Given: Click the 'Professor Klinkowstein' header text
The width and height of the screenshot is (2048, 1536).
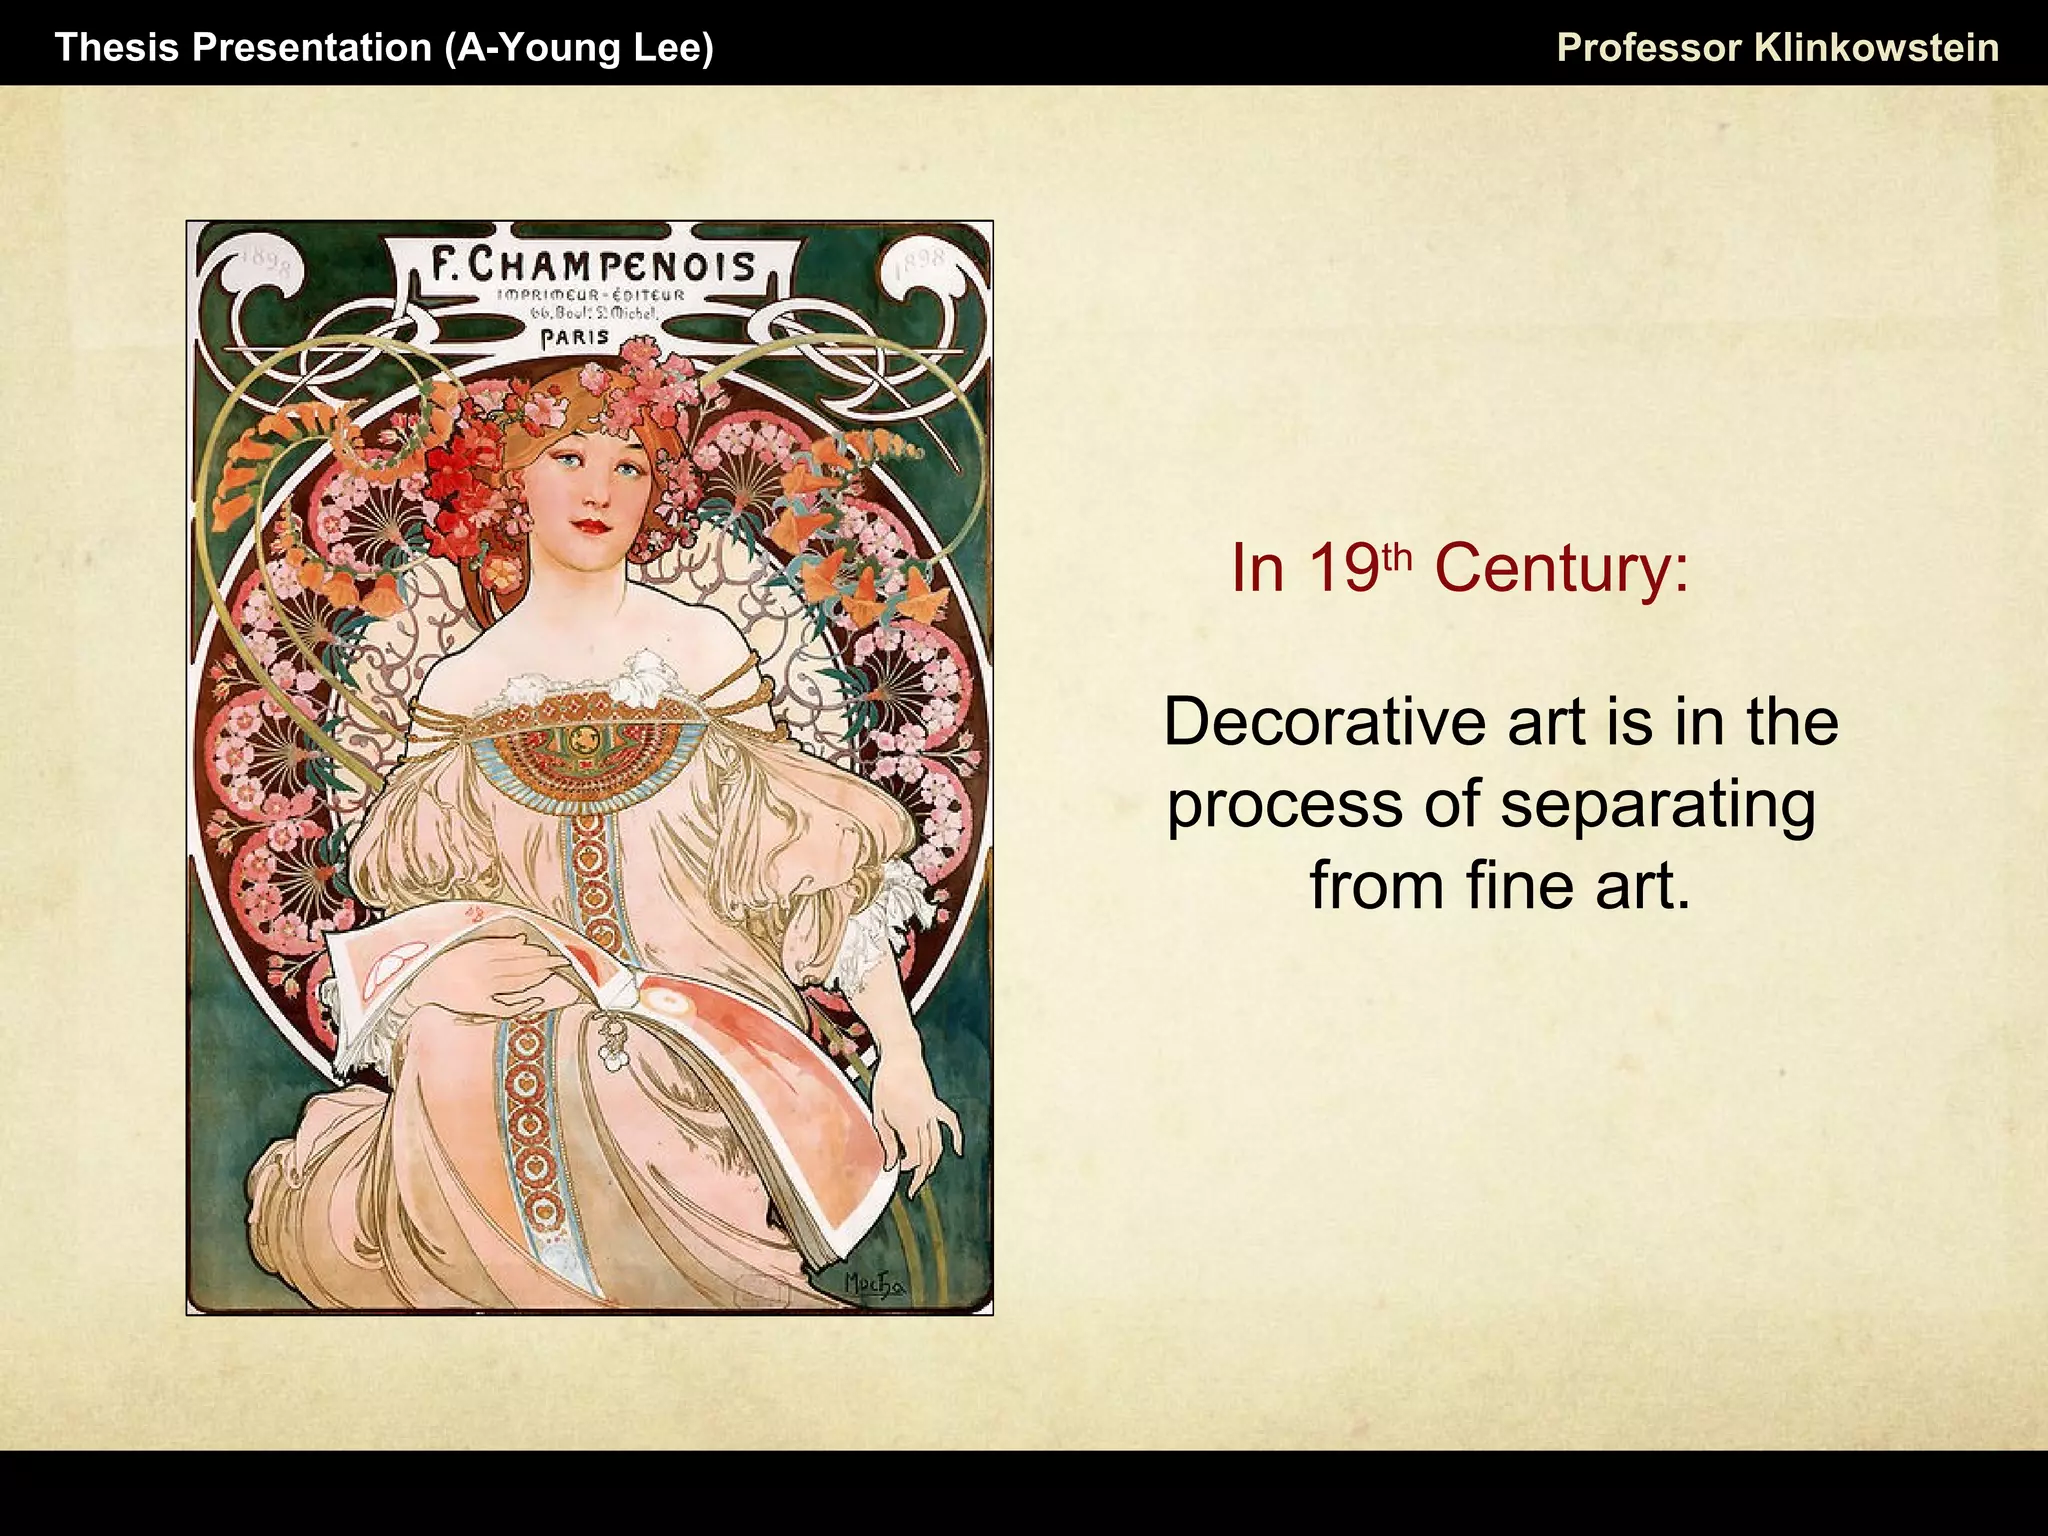Looking at the screenshot, I should (1778, 48).
